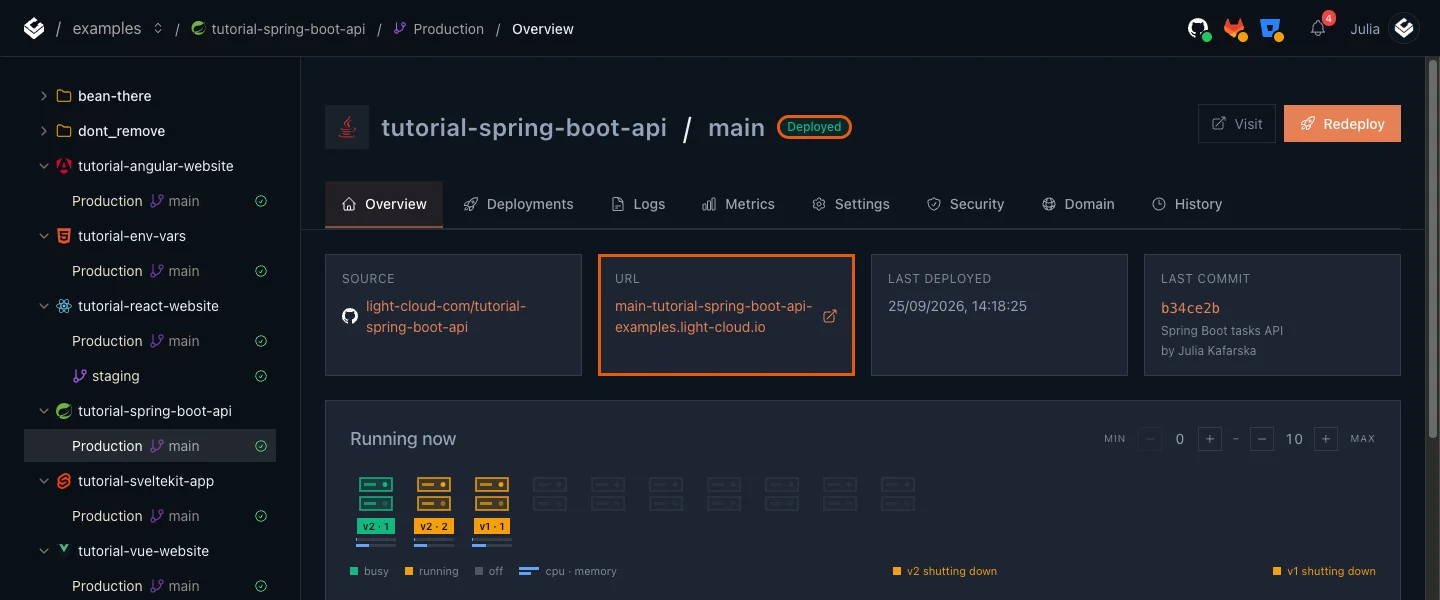Click the v2 shutting down legend entry
This screenshot has width=1440, height=600.
(x=945, y=572)
